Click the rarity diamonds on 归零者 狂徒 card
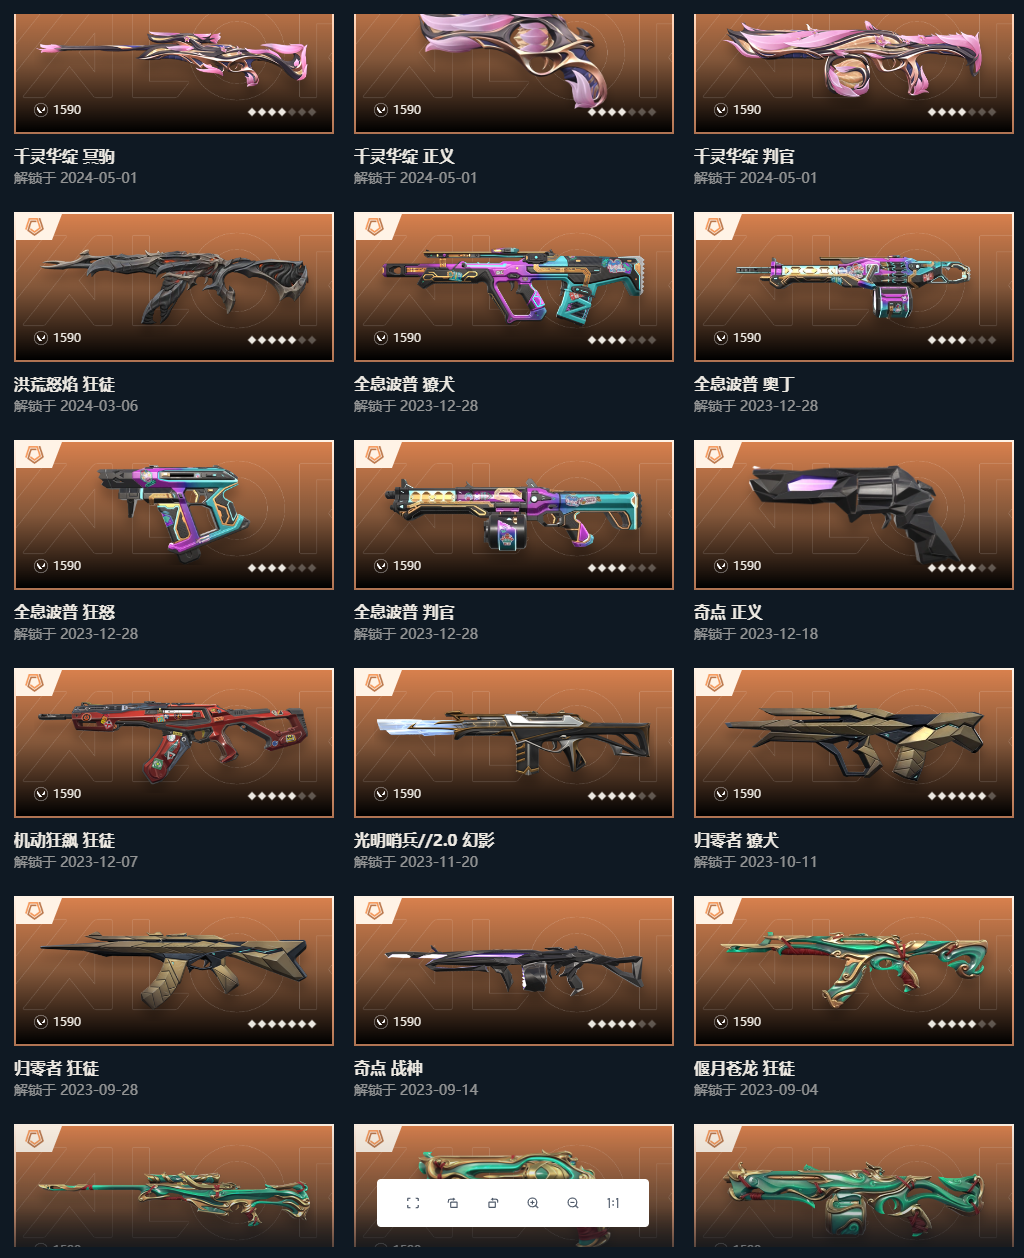Screen dimensions: 1024x1258 [282, 1024]
